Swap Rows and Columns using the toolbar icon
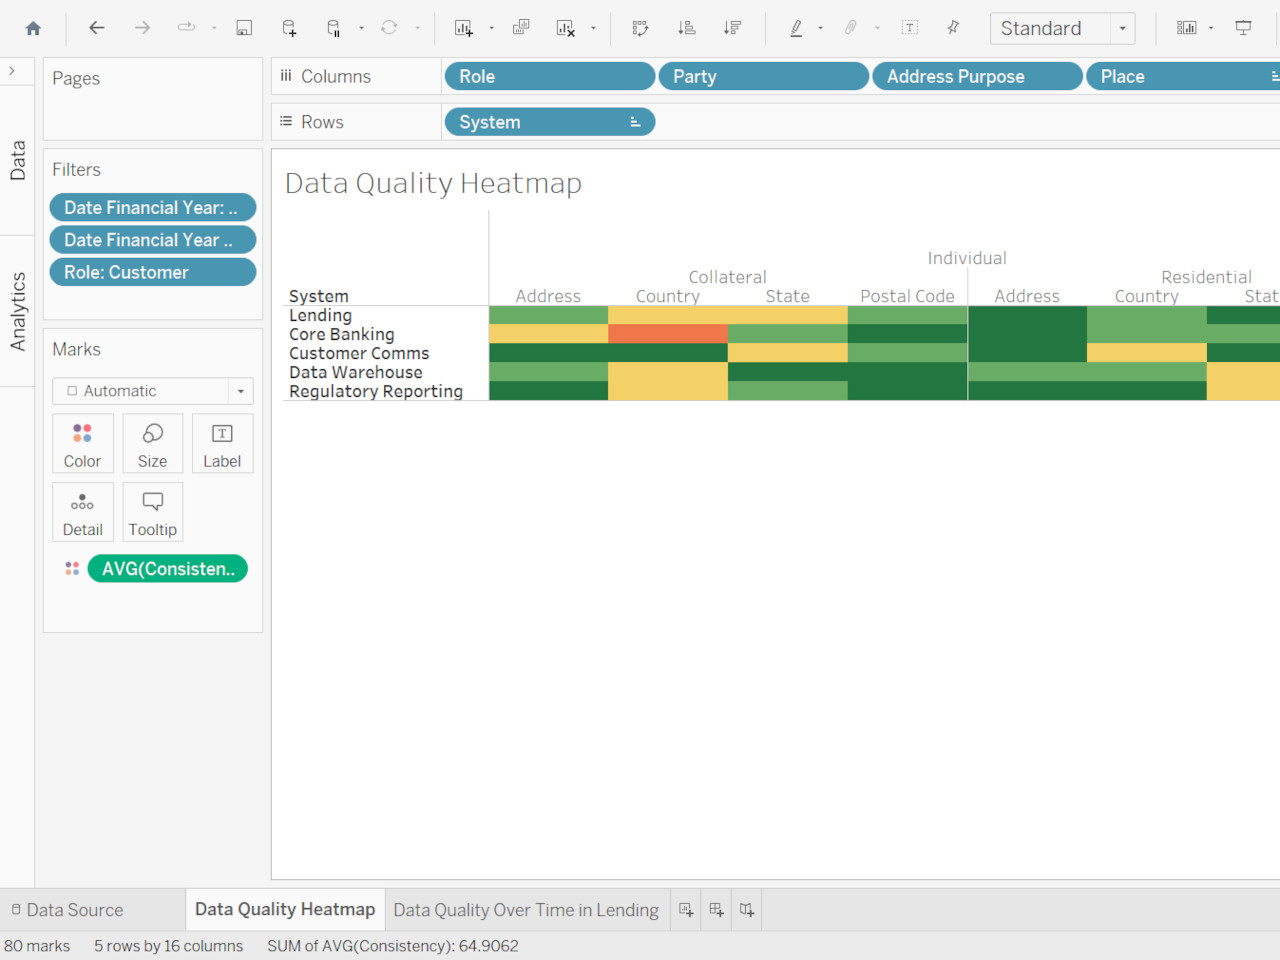 (640, 28)
